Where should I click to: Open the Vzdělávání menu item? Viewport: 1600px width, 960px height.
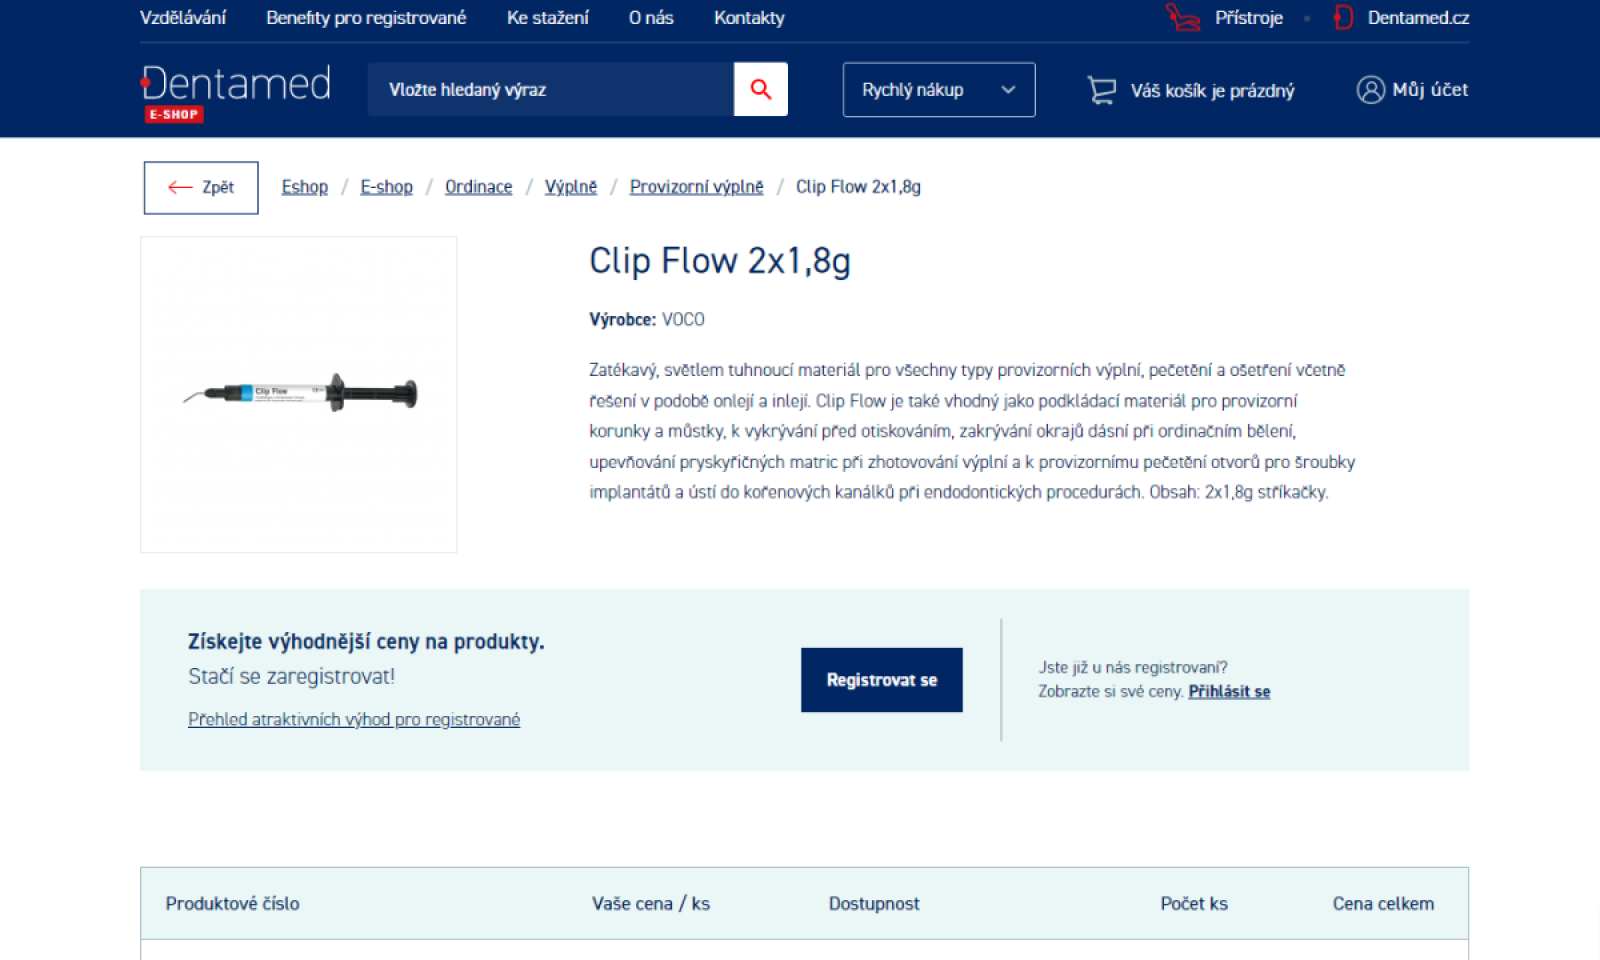coord(183,18)
